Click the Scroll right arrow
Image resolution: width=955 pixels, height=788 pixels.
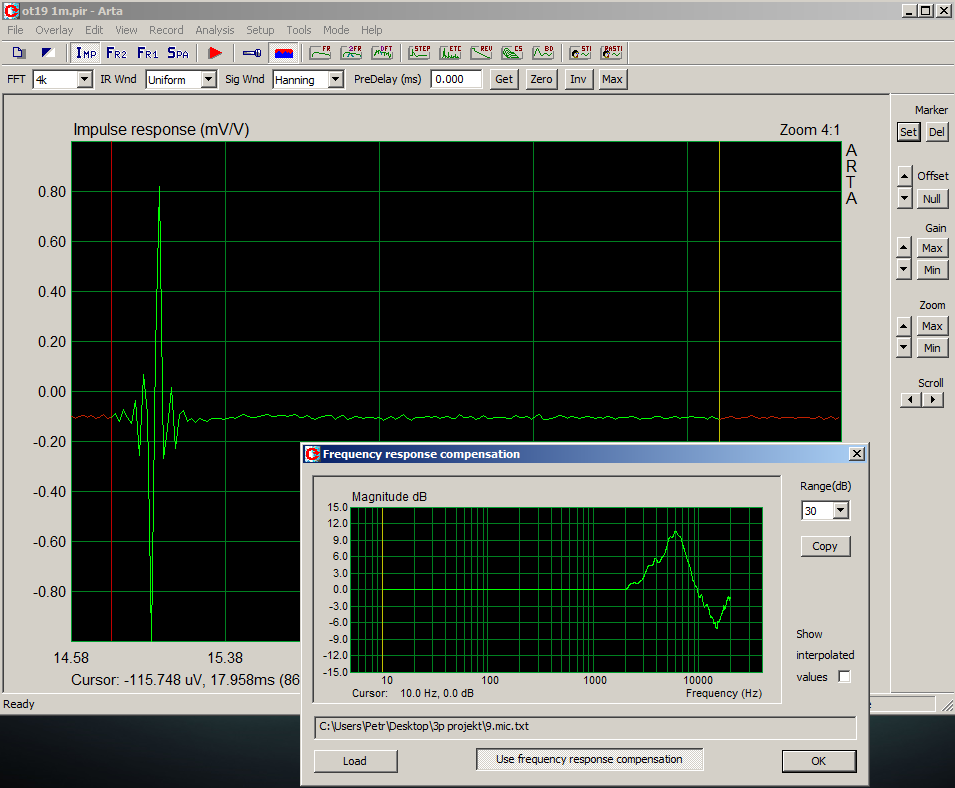pos(933,399)
